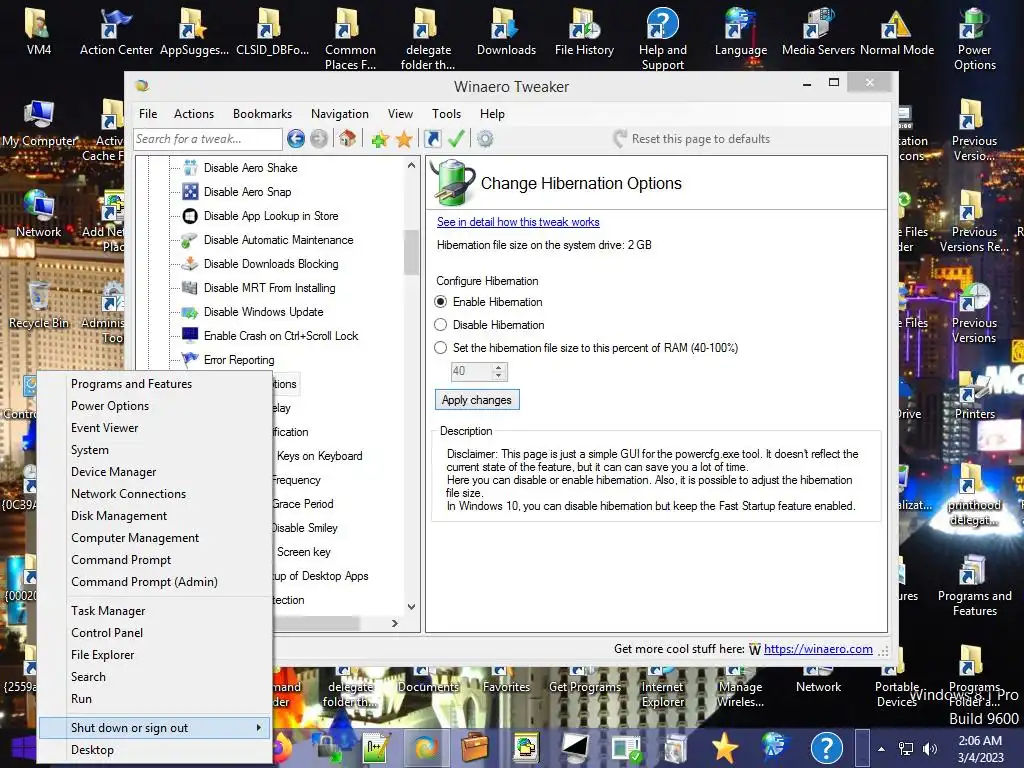Increase hibernation percent with up spinner arrow
This screenshot has height=768, width=1024.
[499, 368]
